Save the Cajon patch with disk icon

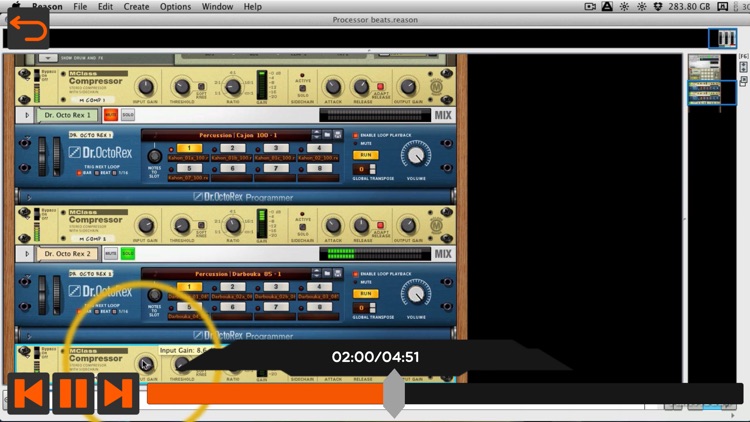(x=338, y=135)
